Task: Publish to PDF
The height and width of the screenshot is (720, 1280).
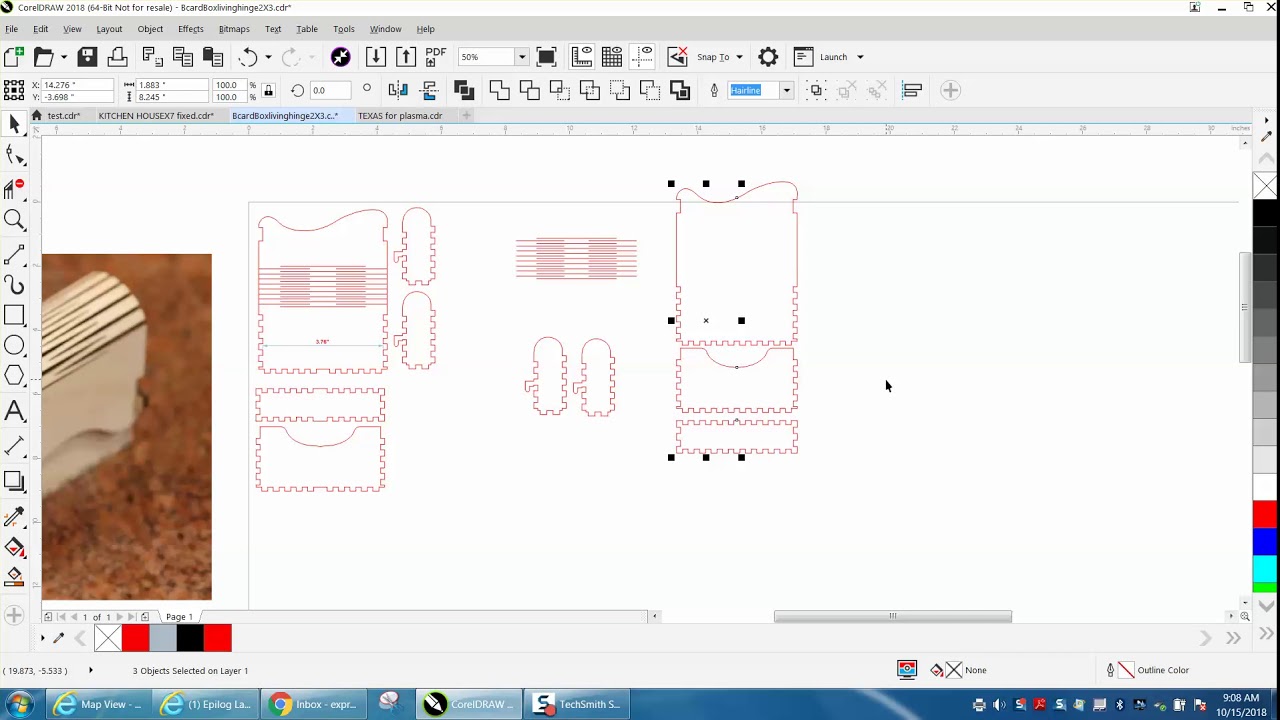Action: pyautogui.click(x=436, y=57)
